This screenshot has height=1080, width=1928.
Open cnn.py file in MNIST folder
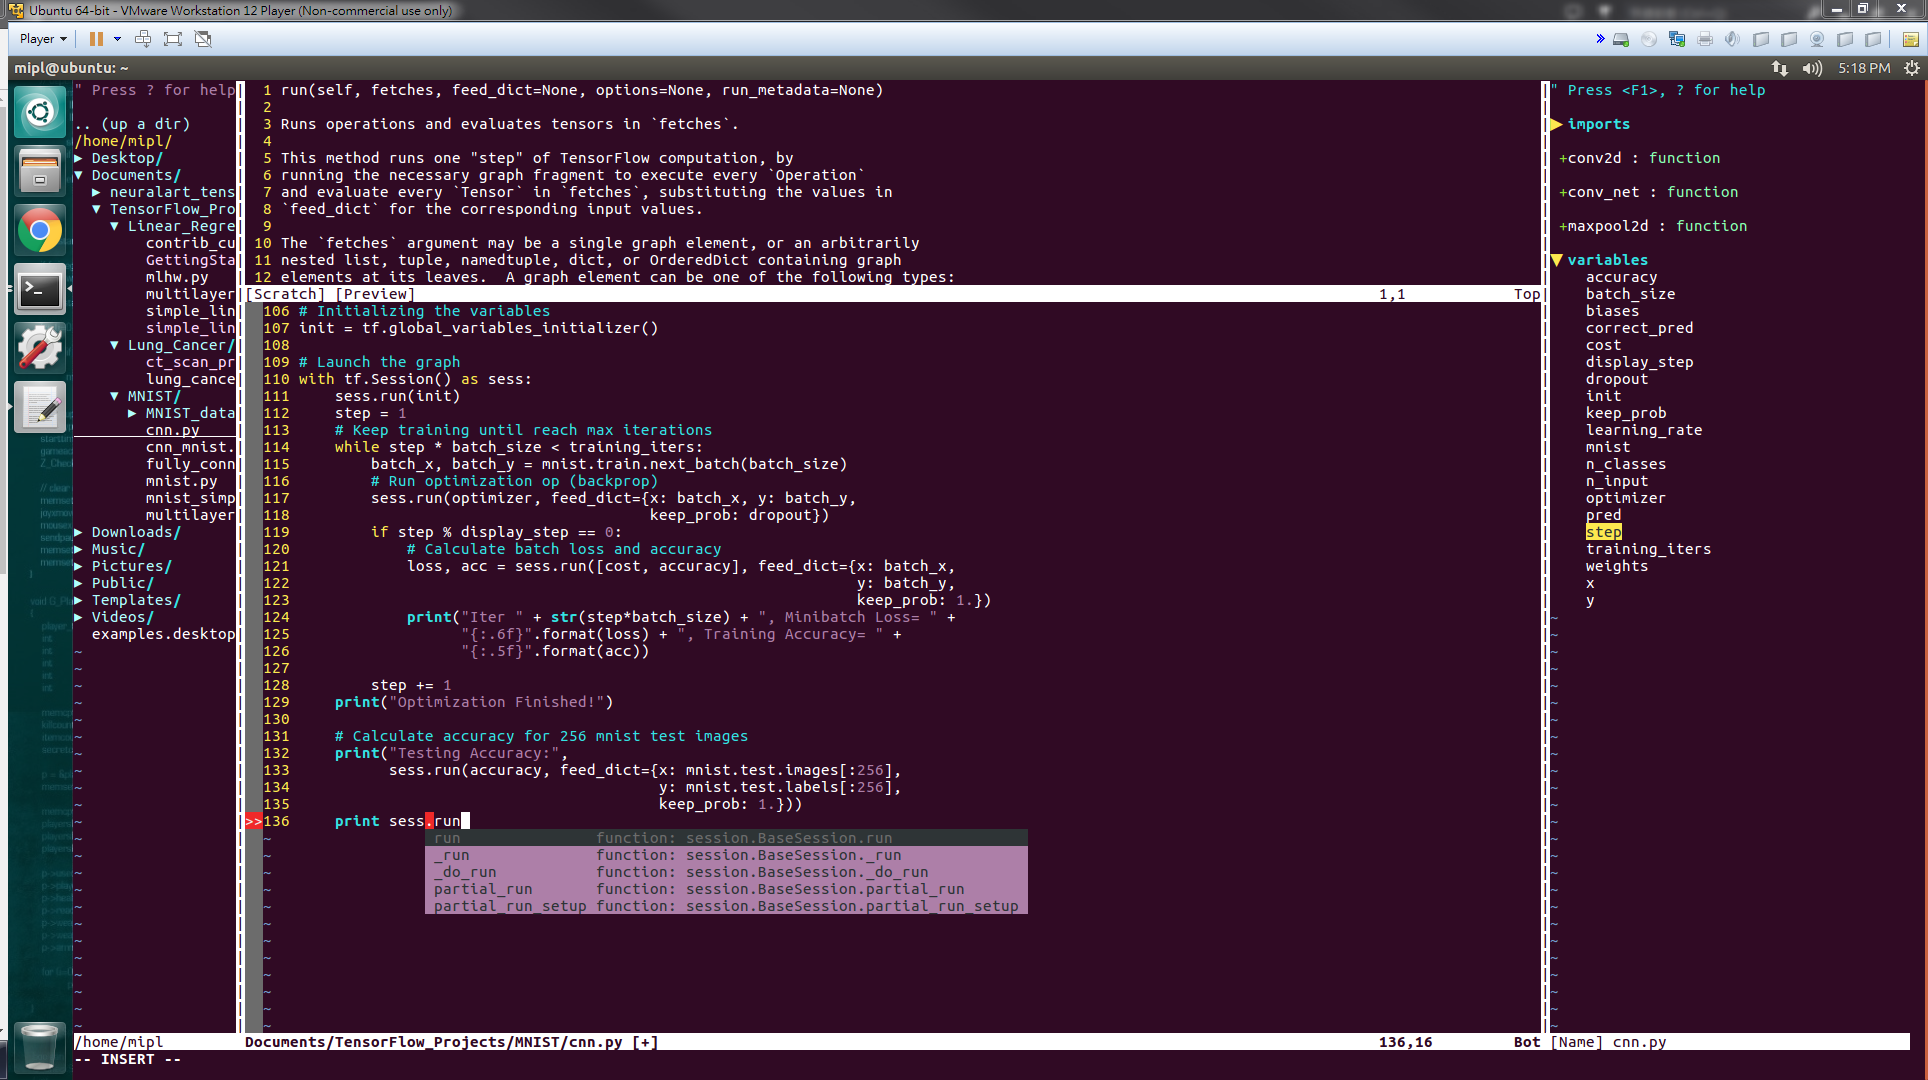coord(169,429)
